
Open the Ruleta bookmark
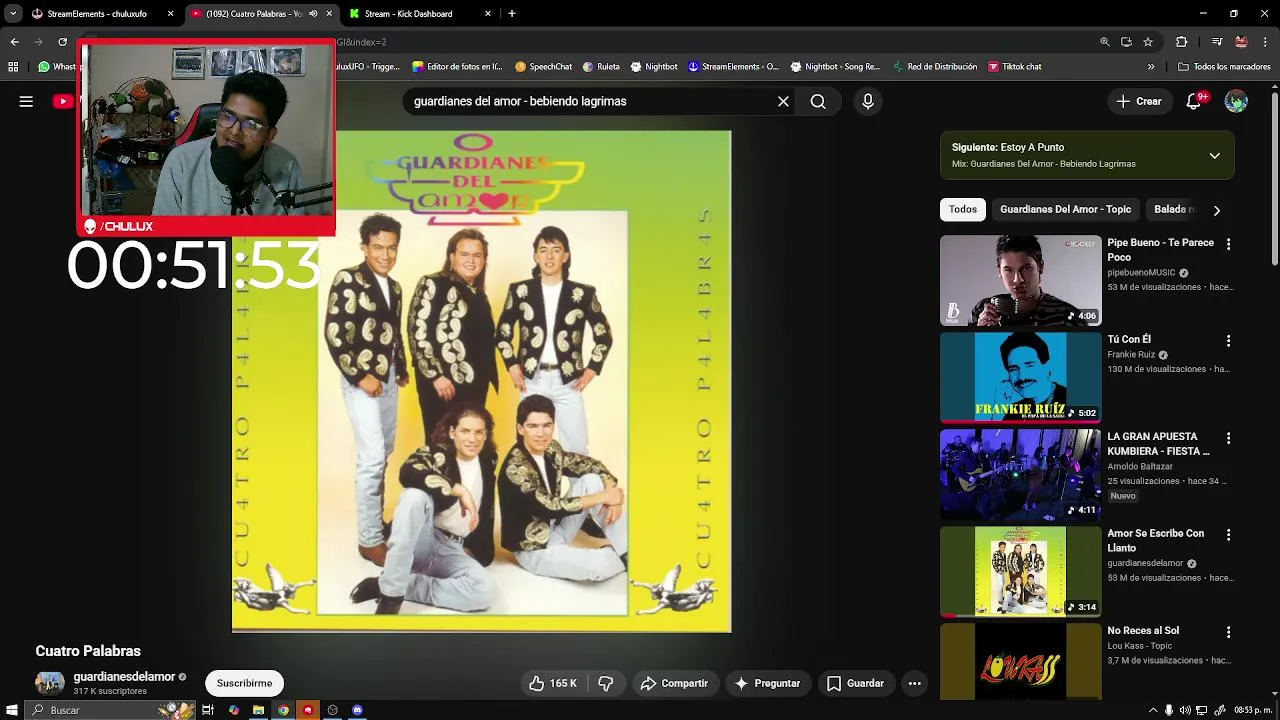tap(600, 67)
